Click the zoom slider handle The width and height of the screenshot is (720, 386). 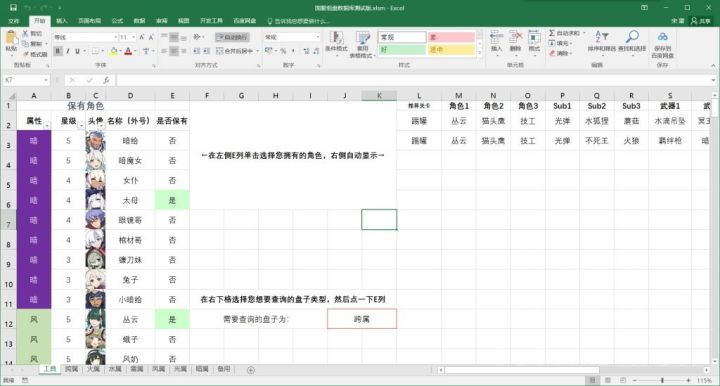[662, 380]
